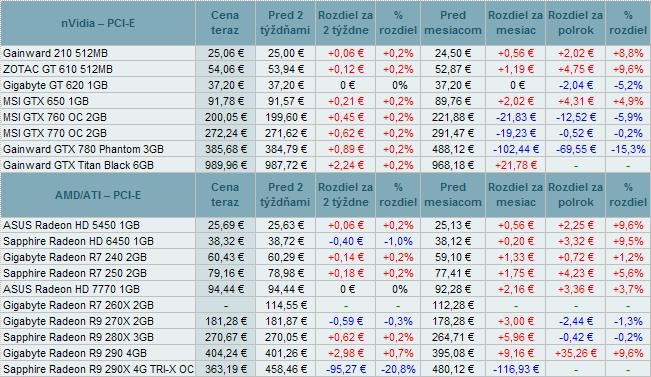Click the AMD/ATI – PCI-E section header
Screen dimensions: 651x377
point(98,195)
